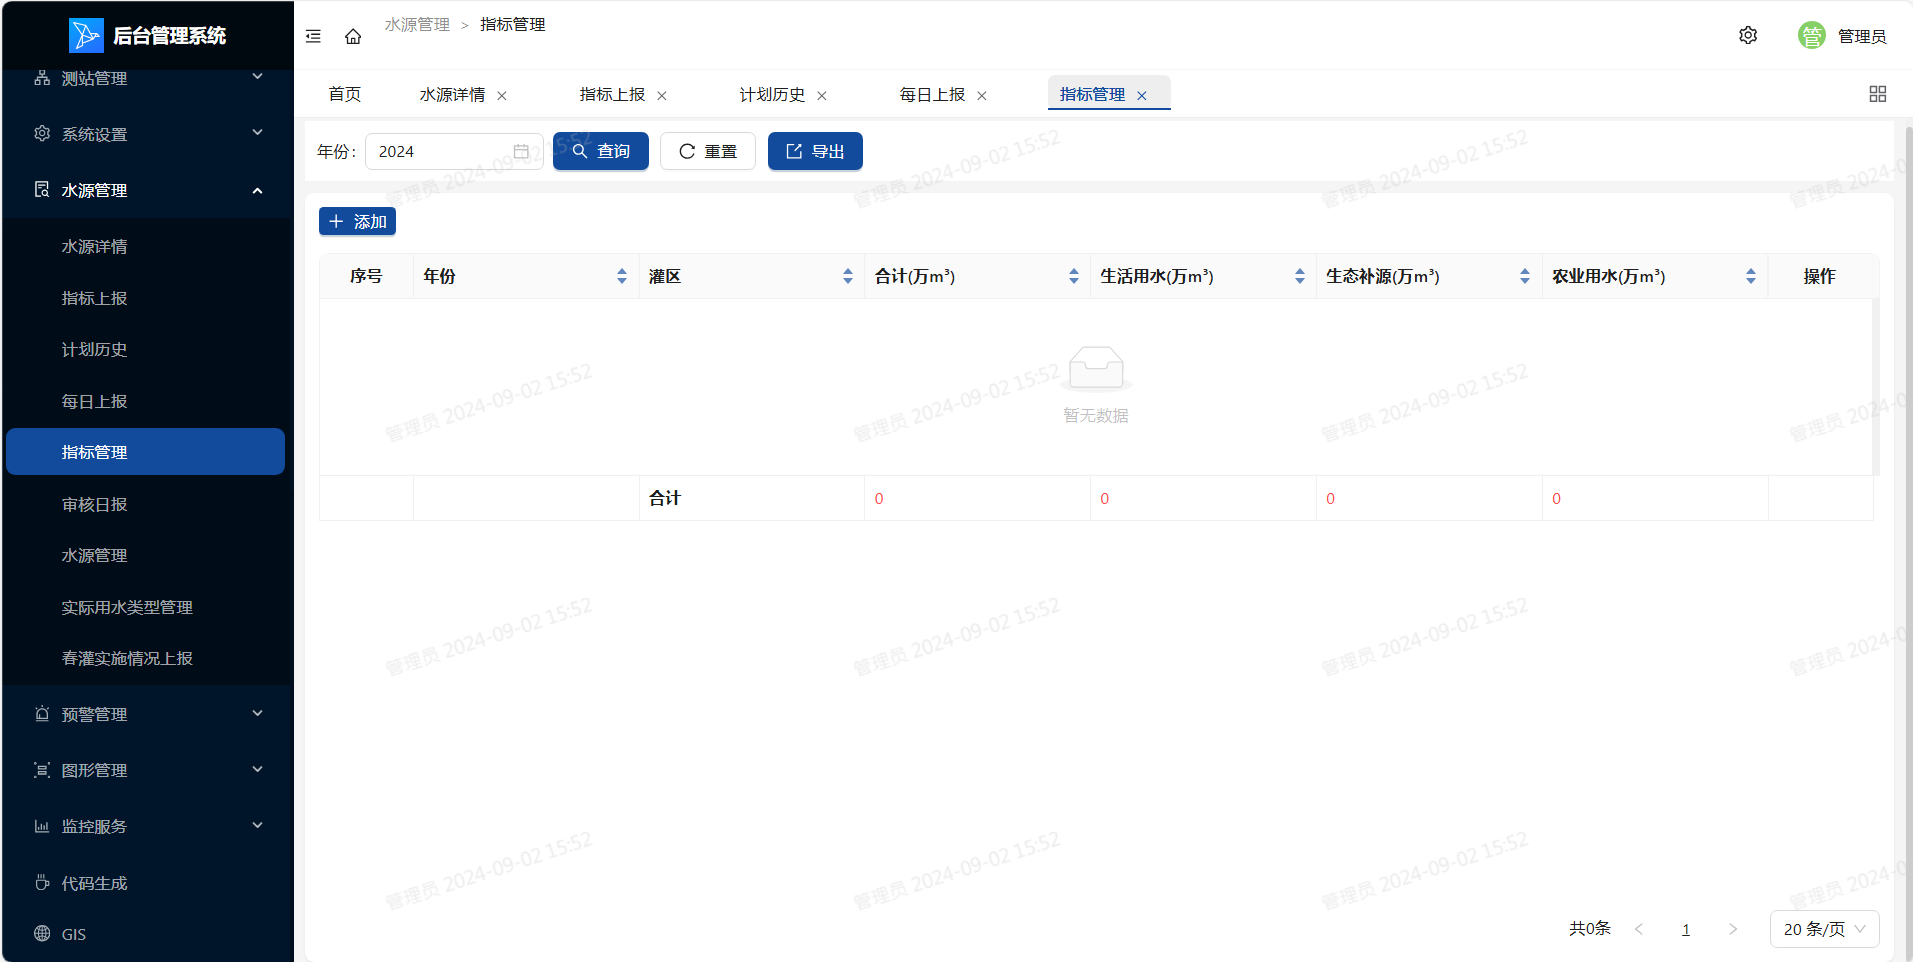Click the green admin avatar icon
The image size is (1913, 962).
pyautogui.click(x=1811, y=35)
